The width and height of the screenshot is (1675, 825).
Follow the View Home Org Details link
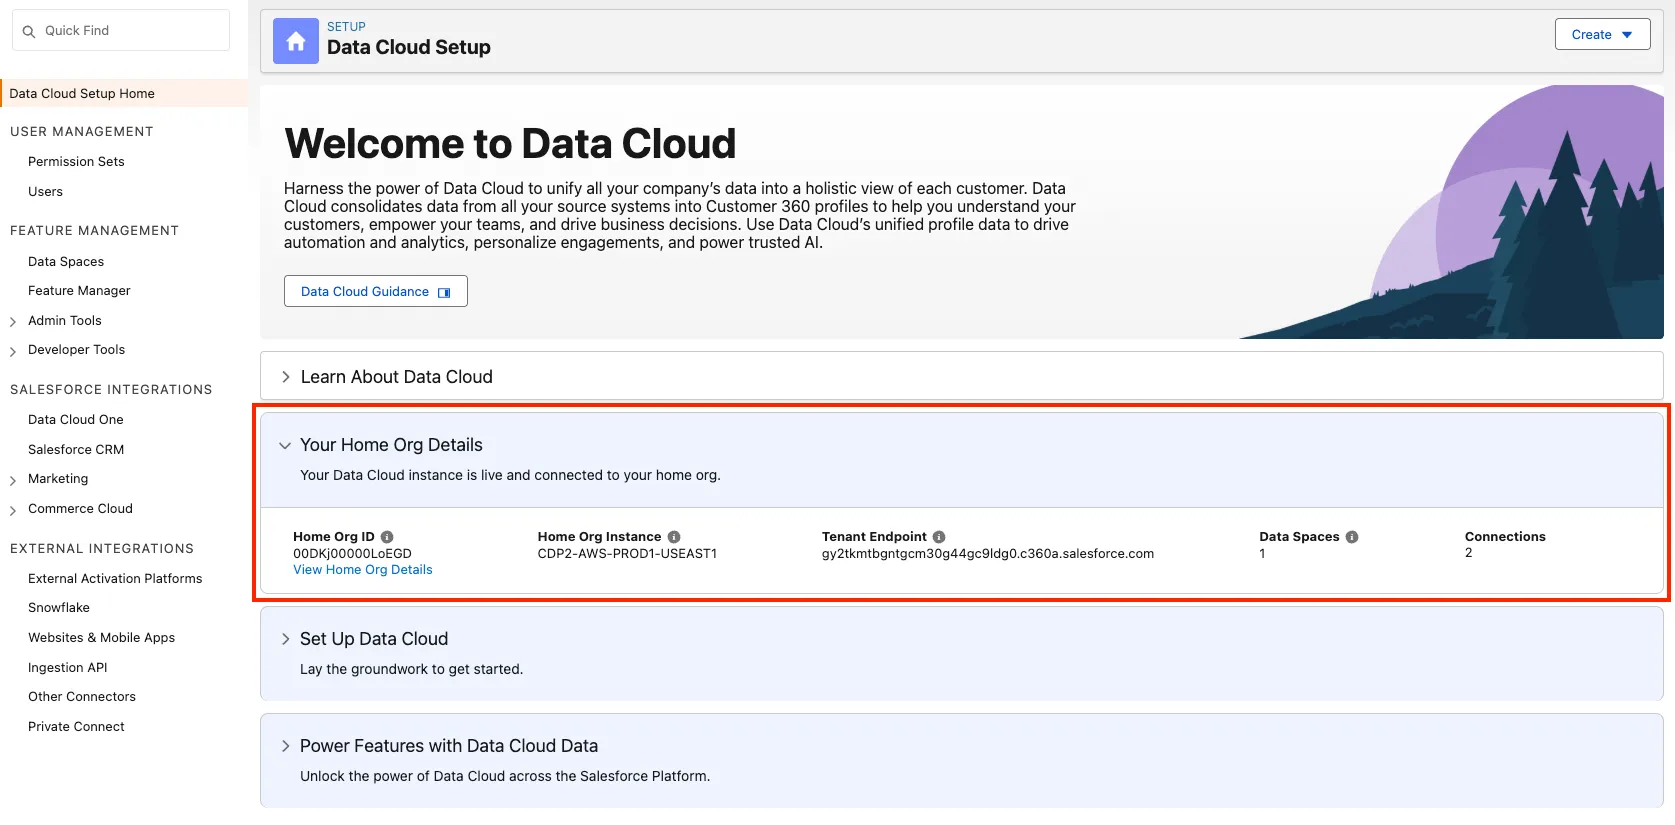coord(362,570)
